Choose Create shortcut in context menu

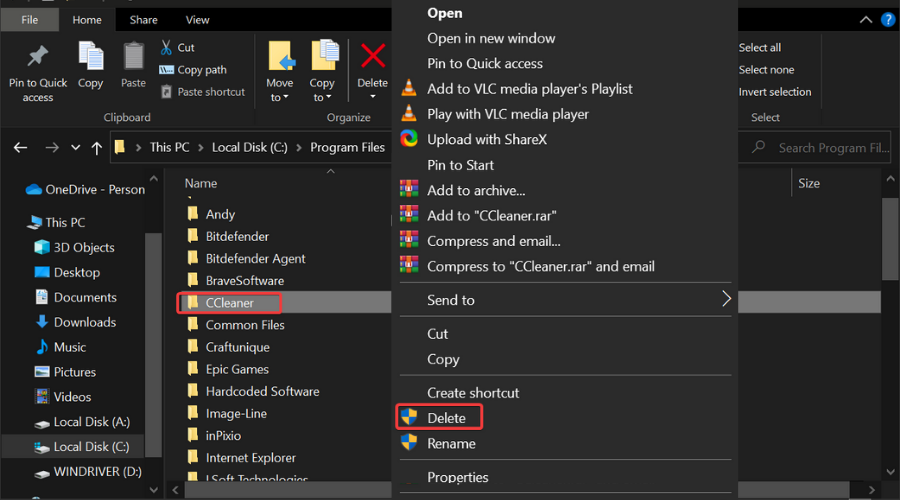point(473,393)
